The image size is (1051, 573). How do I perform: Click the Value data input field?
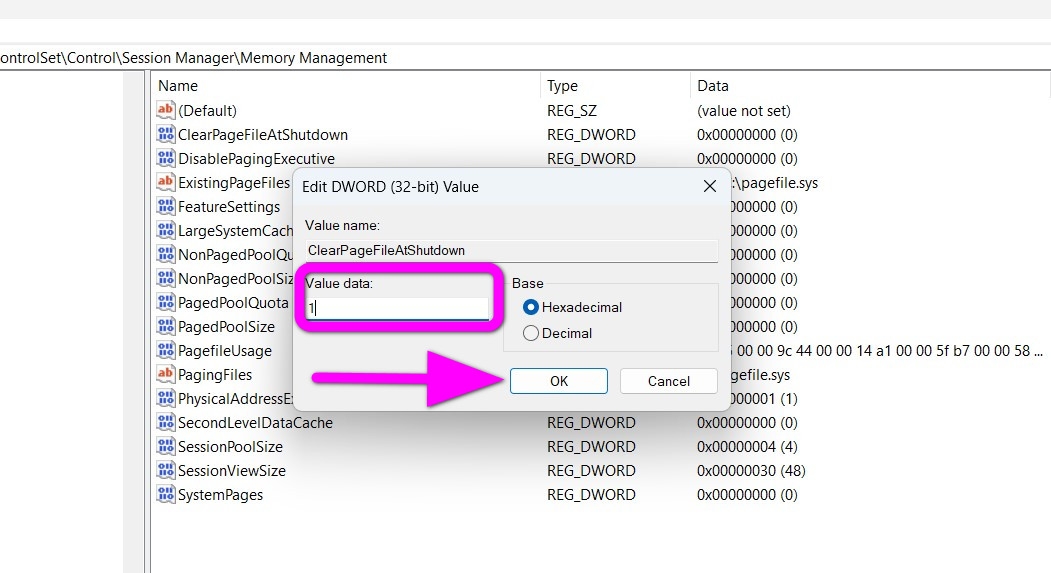(397, 308)
